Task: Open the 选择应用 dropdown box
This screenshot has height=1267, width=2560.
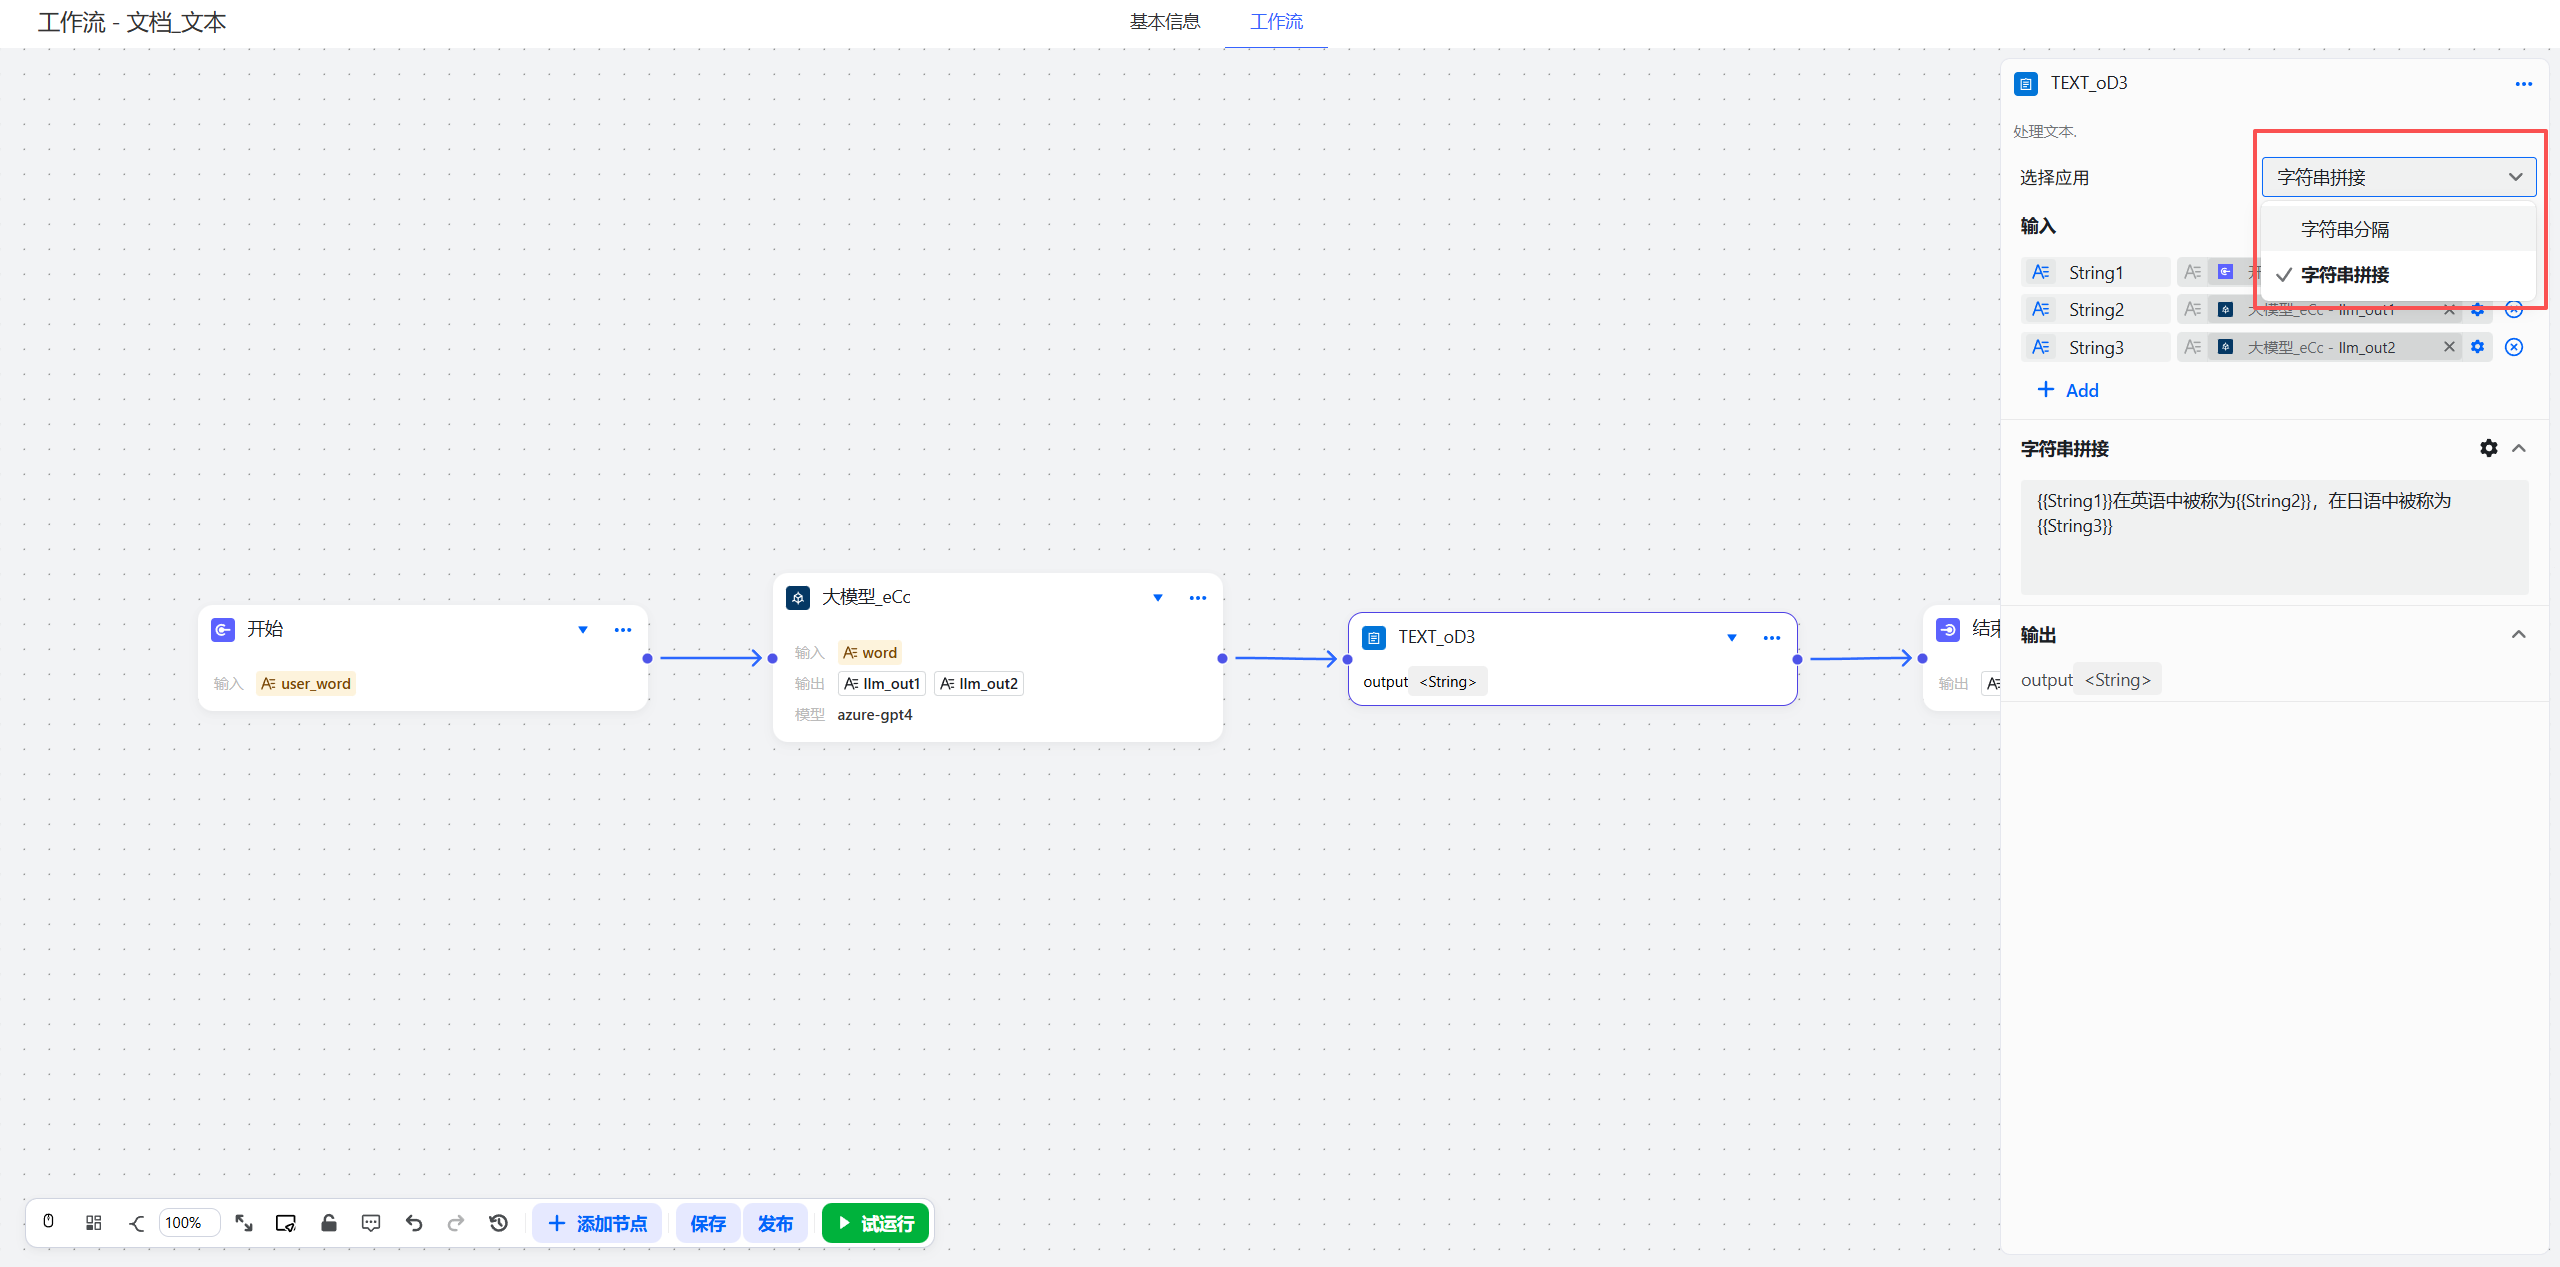Action: pos(2398,177)
